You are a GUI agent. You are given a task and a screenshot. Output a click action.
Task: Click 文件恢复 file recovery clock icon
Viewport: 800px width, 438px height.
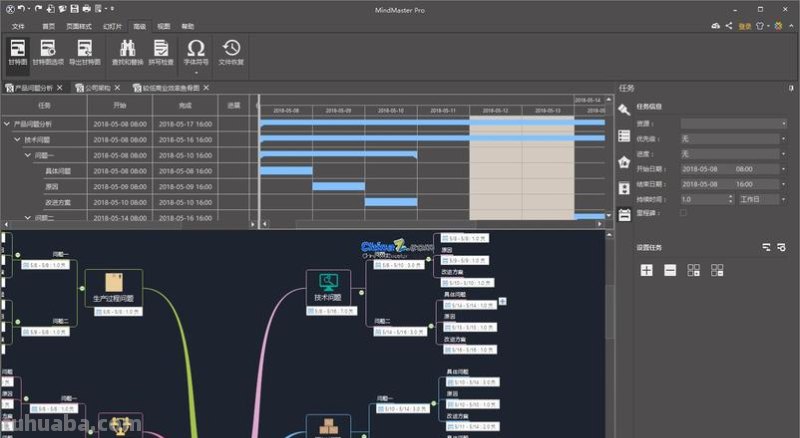[231, 53]
